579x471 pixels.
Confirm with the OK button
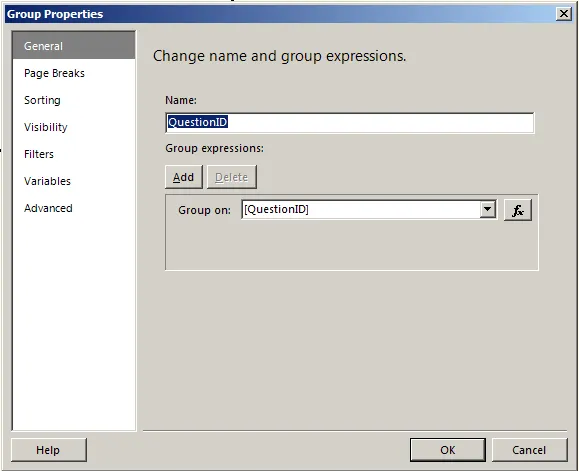(448, 450)
